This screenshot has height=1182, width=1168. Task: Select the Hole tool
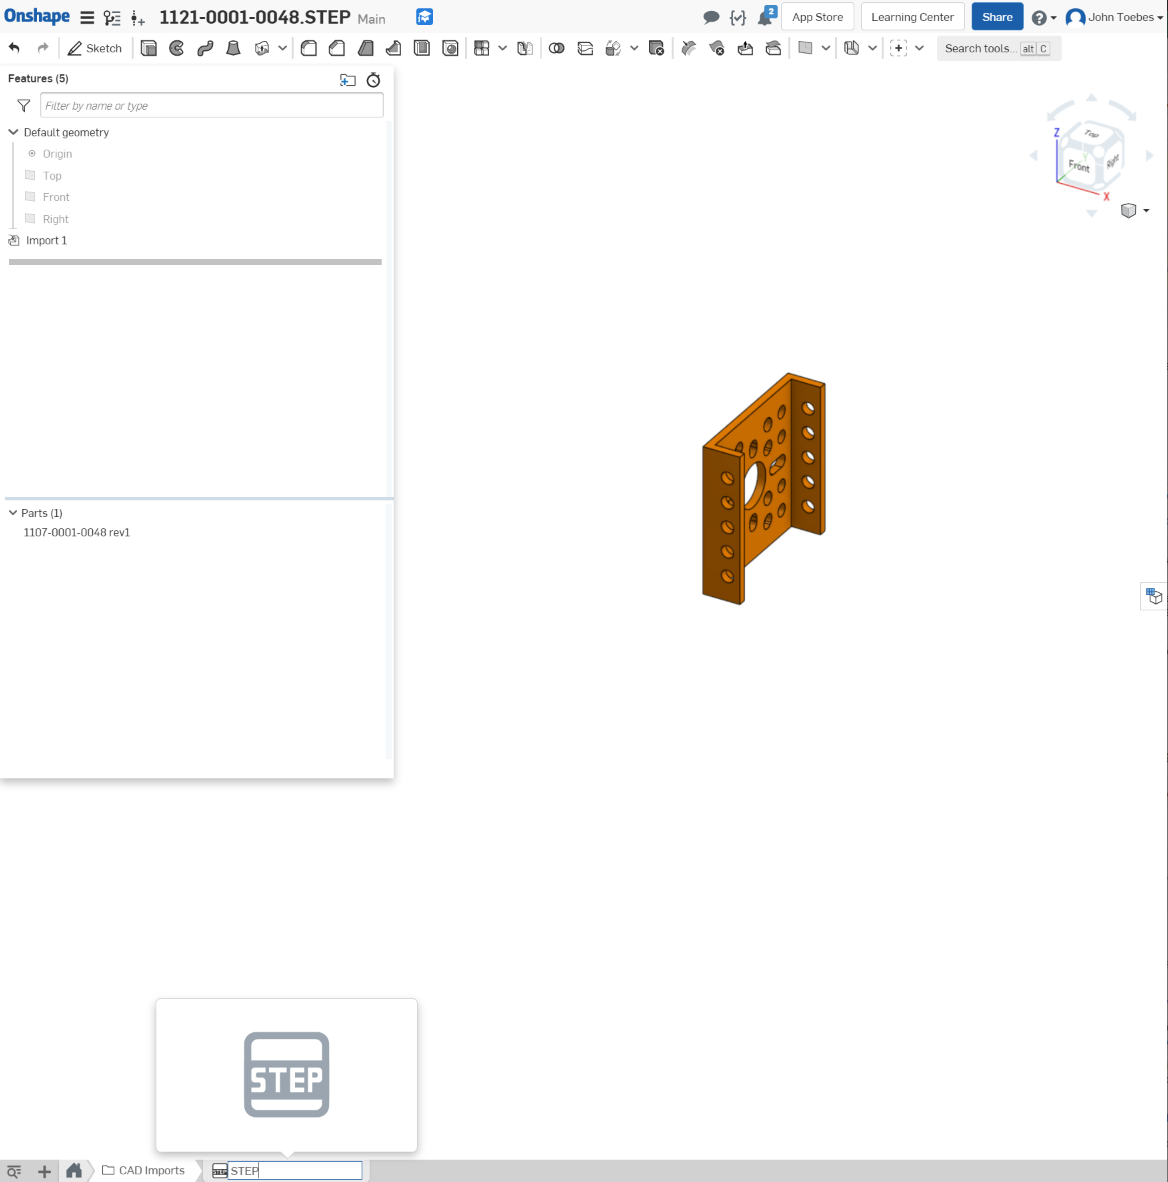click(450, 48)
